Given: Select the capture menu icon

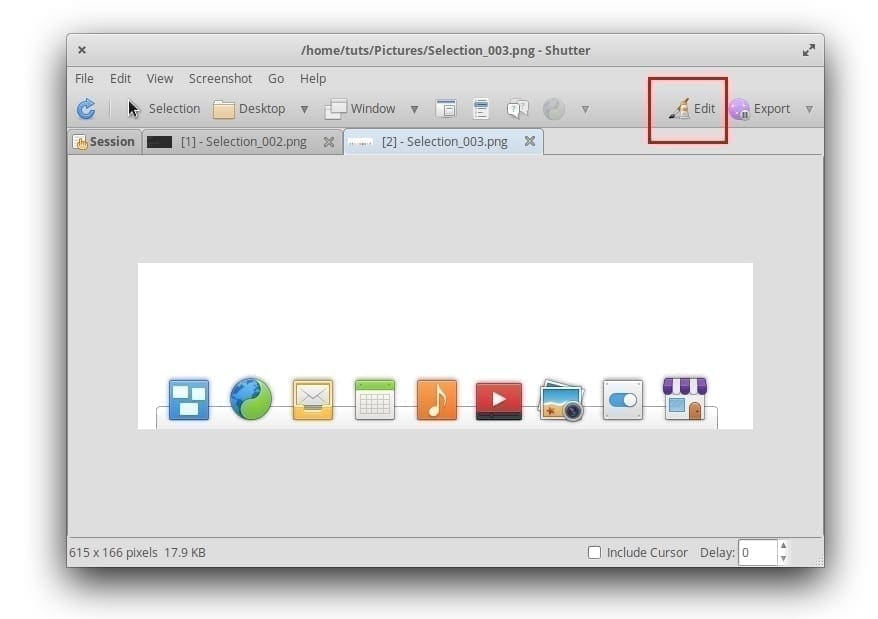Looking at the screenshot, I should click(x=480, y=109).
